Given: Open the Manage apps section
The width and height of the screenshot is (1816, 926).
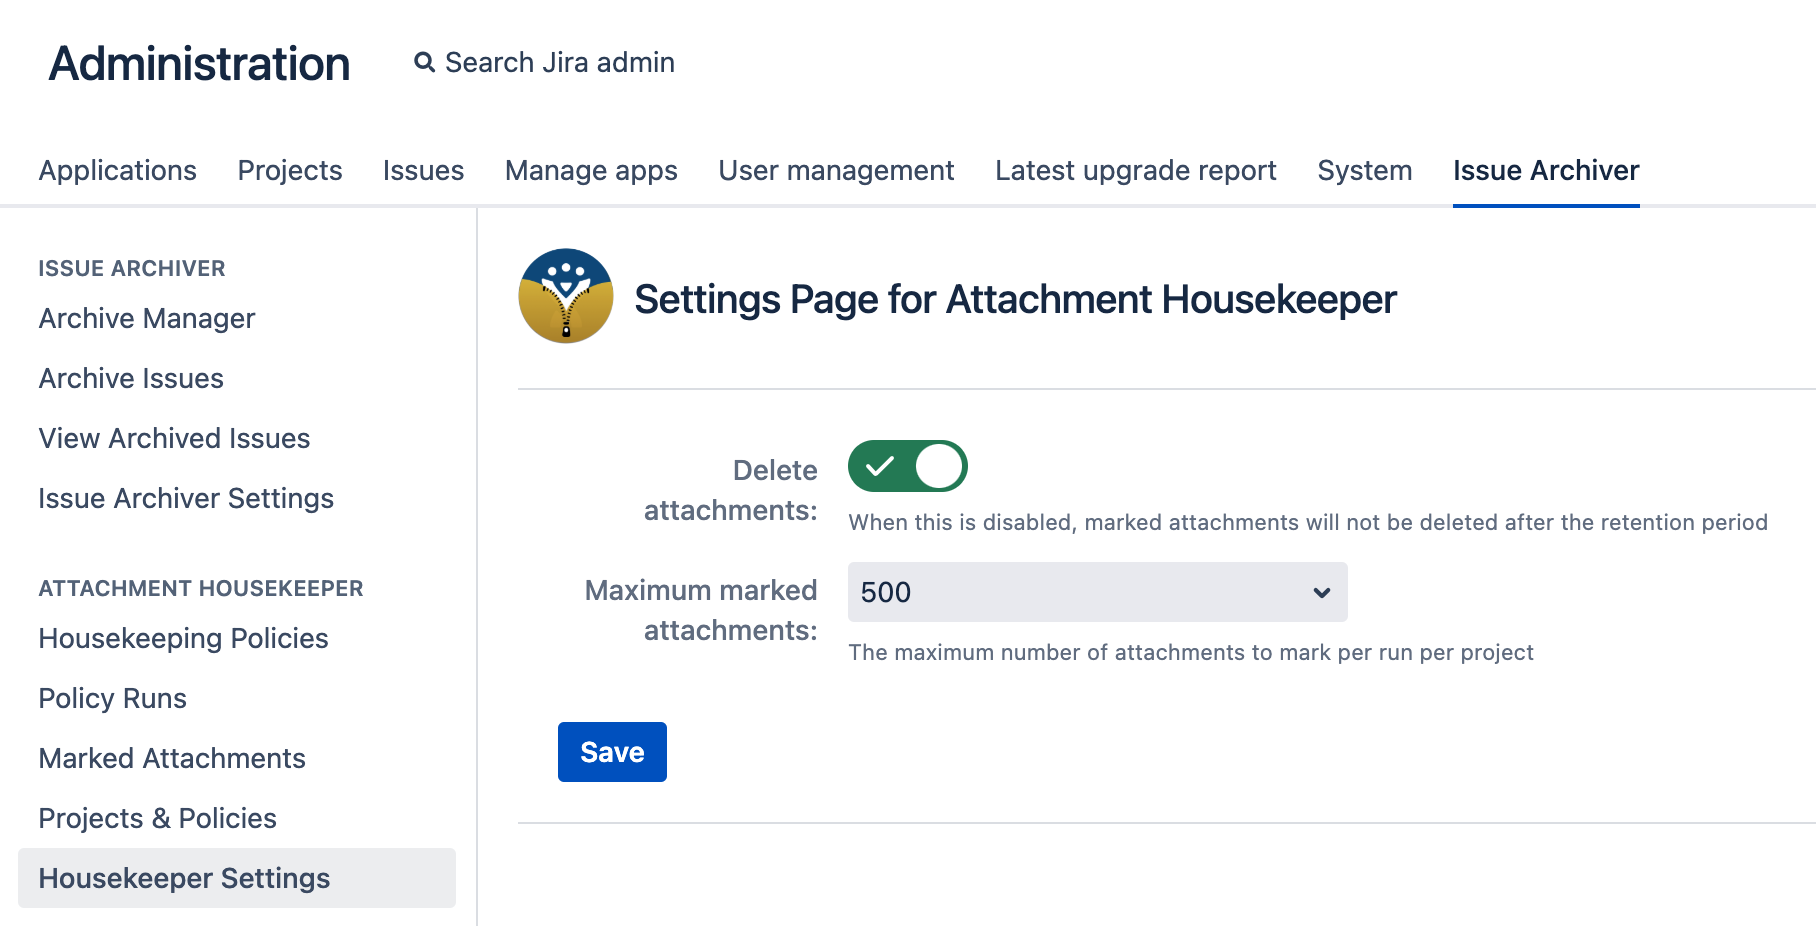Looking at the screenshot, I should click(591, 170).
